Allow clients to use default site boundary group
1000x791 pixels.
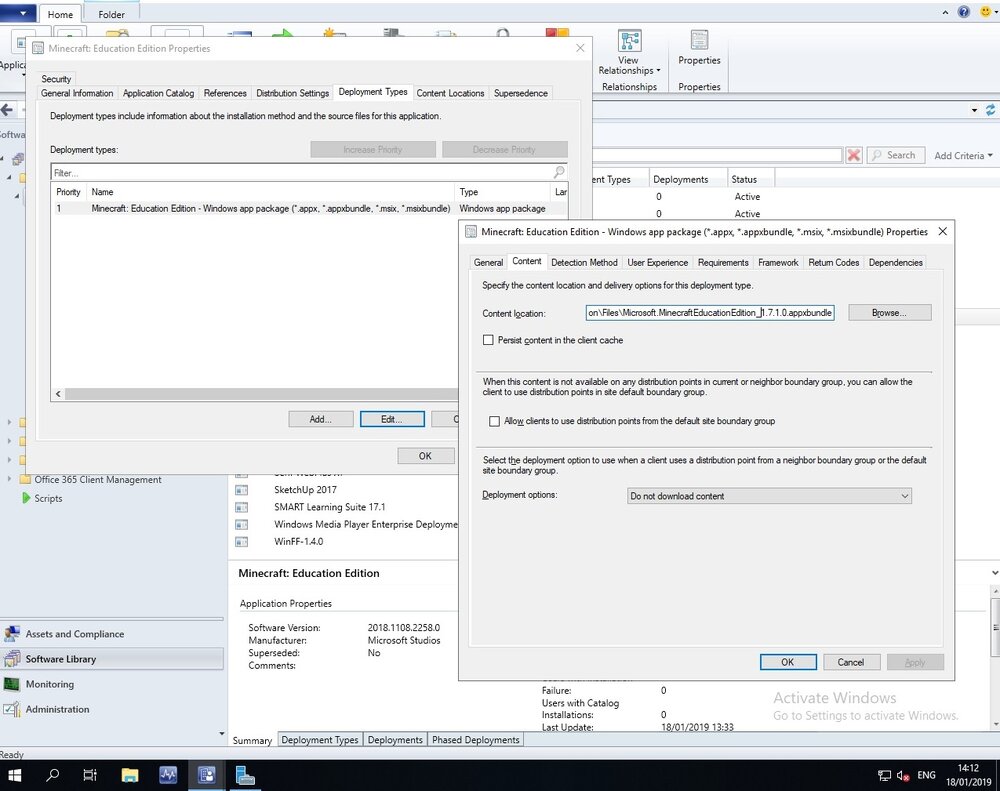[x=494, y=421]
